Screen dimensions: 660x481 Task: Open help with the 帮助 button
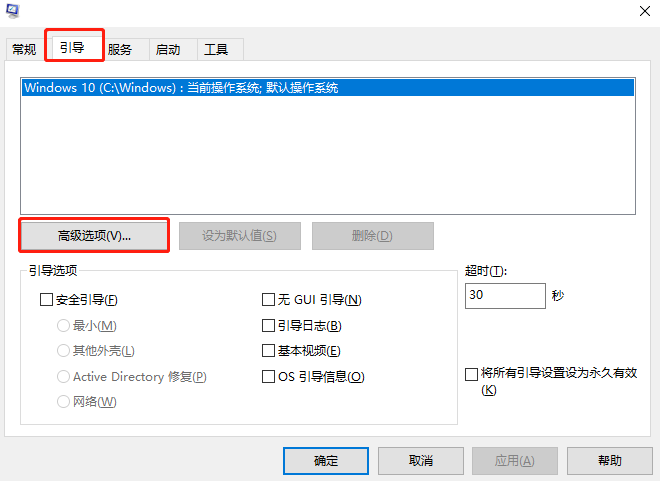609,461
